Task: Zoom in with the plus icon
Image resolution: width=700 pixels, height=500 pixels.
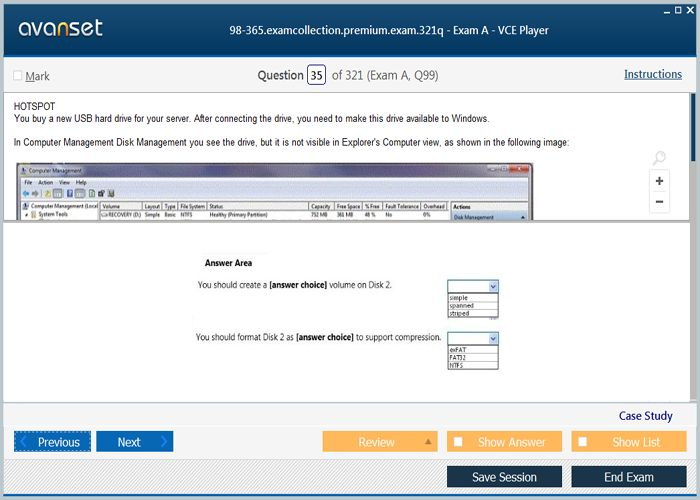Action: [x=659, y=181]
